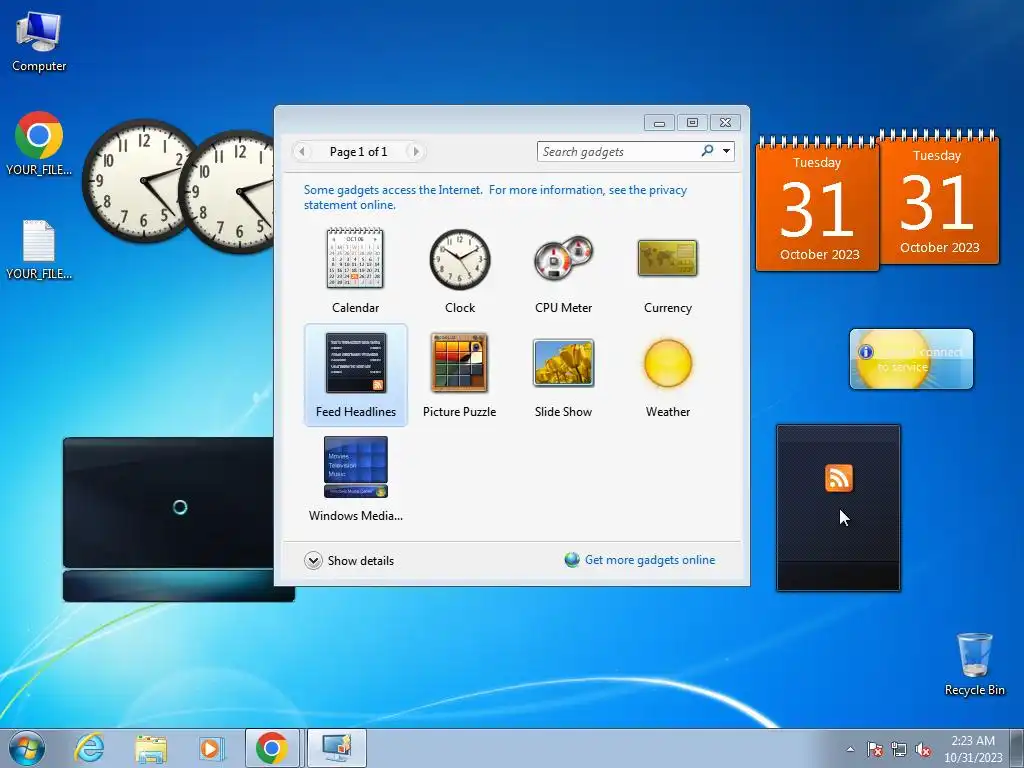Image resolution: width=1024 pixels, height=768 pixels.
Task: Open Internet Explorer from taskbar
Action: tap(89, 748)
